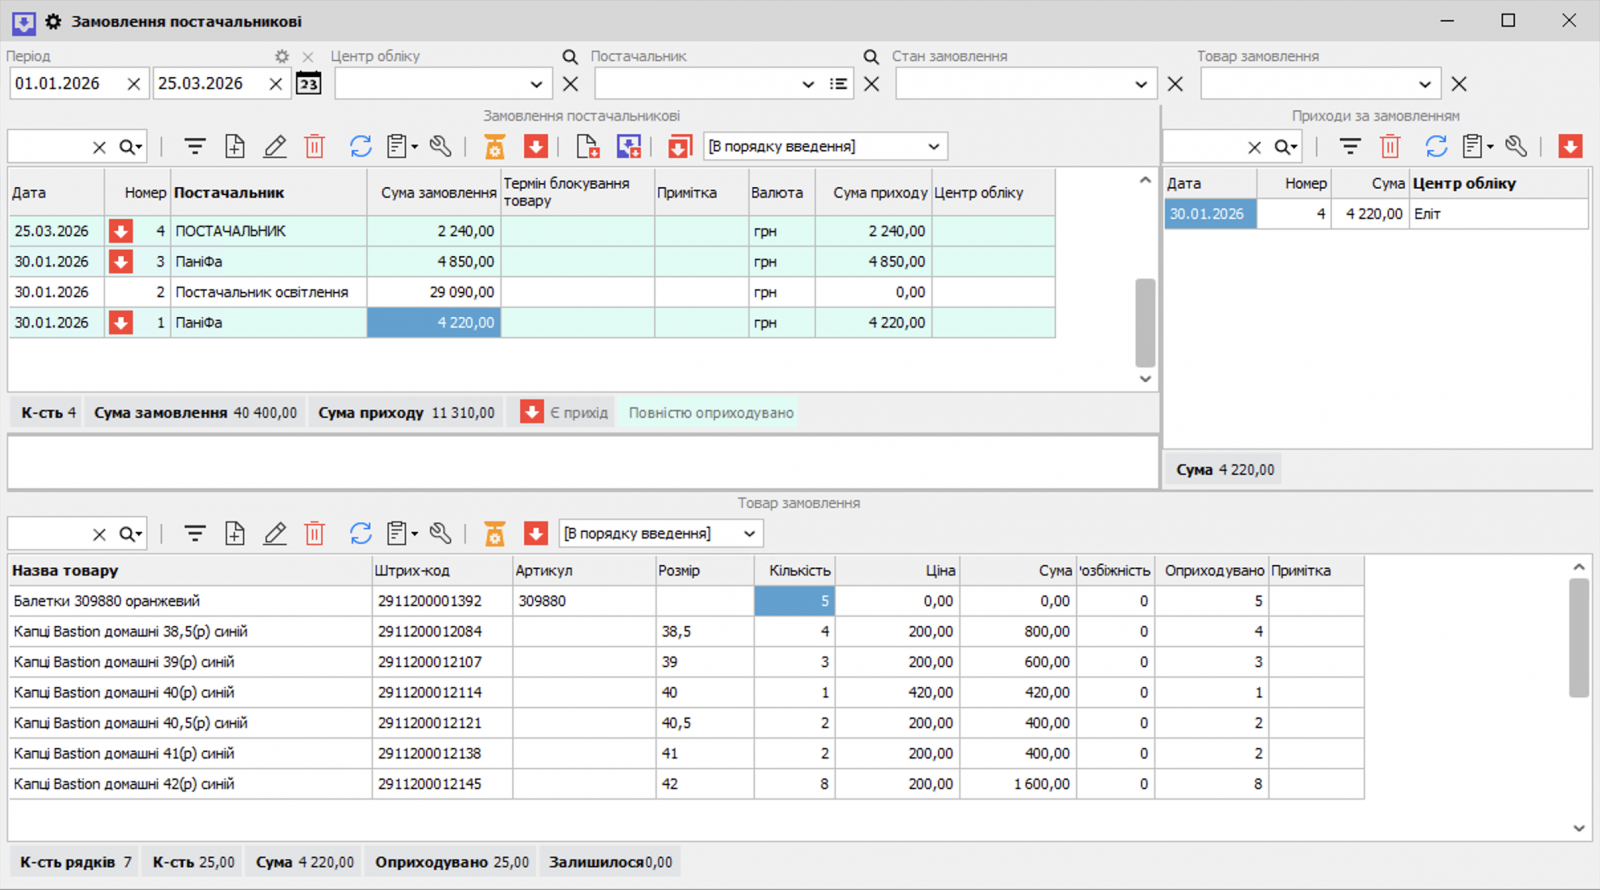
Task: Refresh the receipts by order list
Action: pos(1436,147)
